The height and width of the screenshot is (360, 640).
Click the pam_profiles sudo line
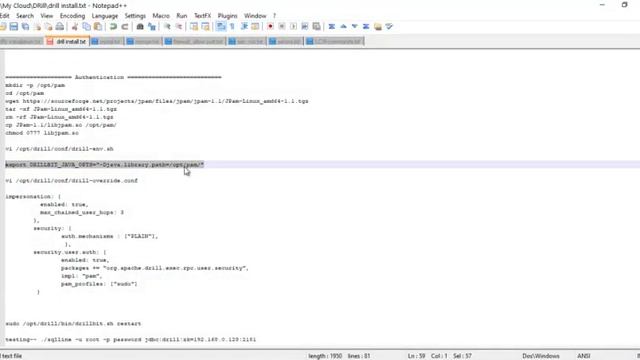coord(99,284)
